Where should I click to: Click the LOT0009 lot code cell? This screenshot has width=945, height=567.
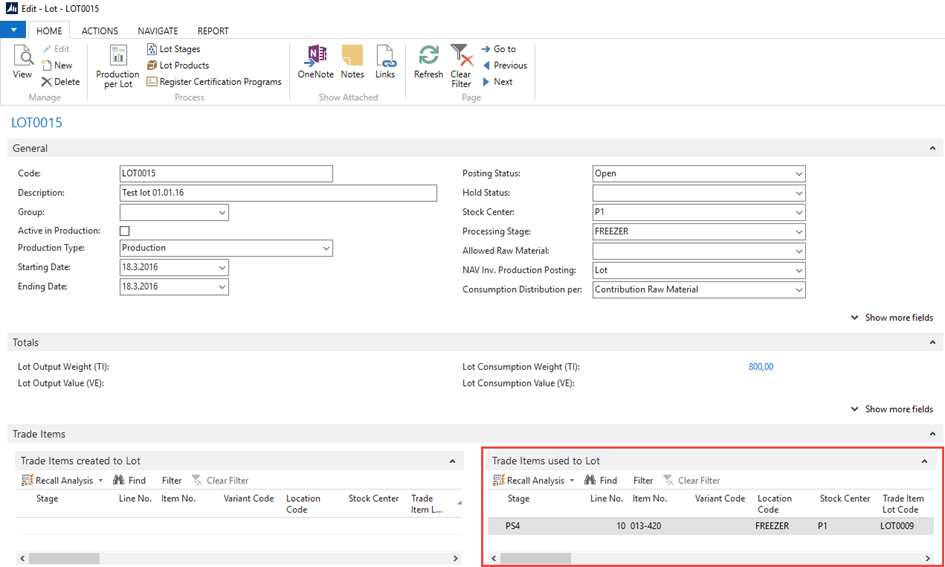coord(897,526)
